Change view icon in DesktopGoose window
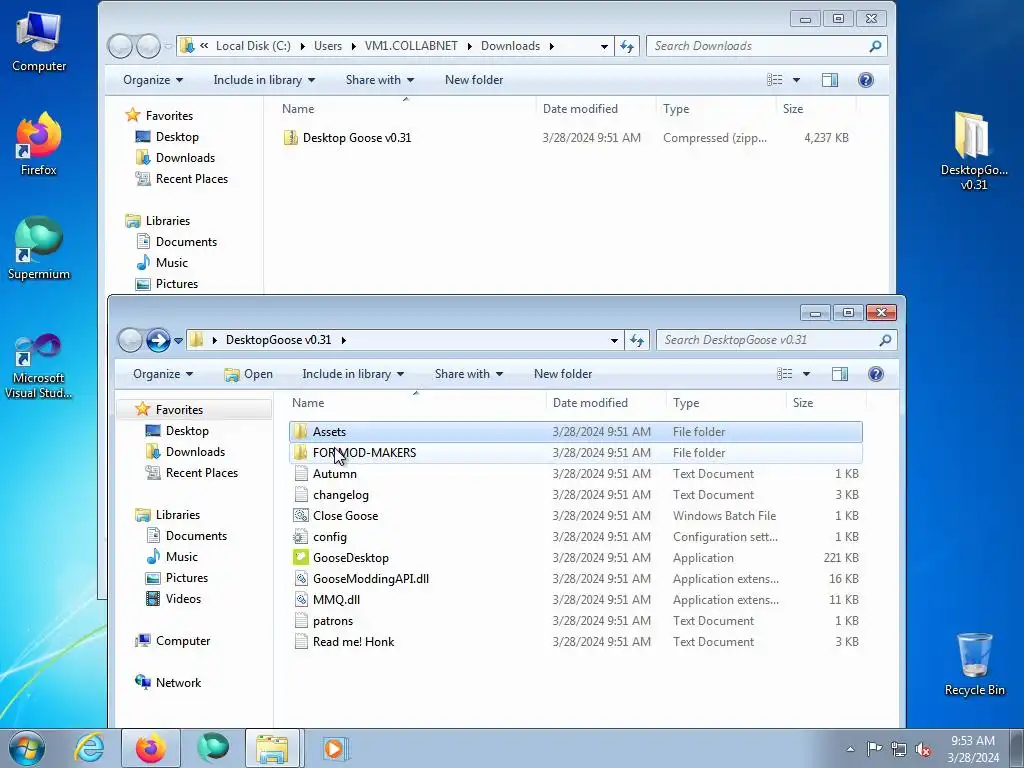Screen dimensions: 1024x768 (784, 374)
